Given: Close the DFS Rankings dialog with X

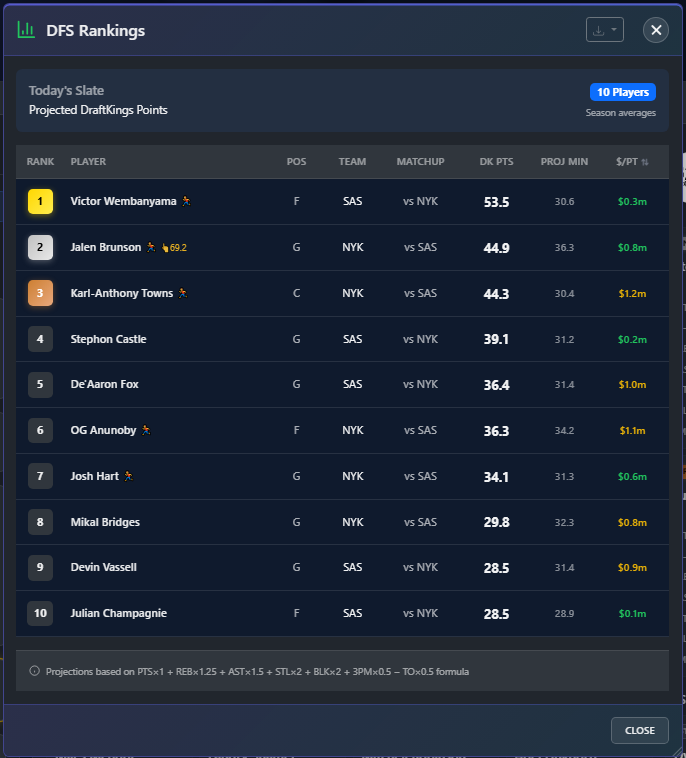Looking at the screenshot, I should 656,30.
